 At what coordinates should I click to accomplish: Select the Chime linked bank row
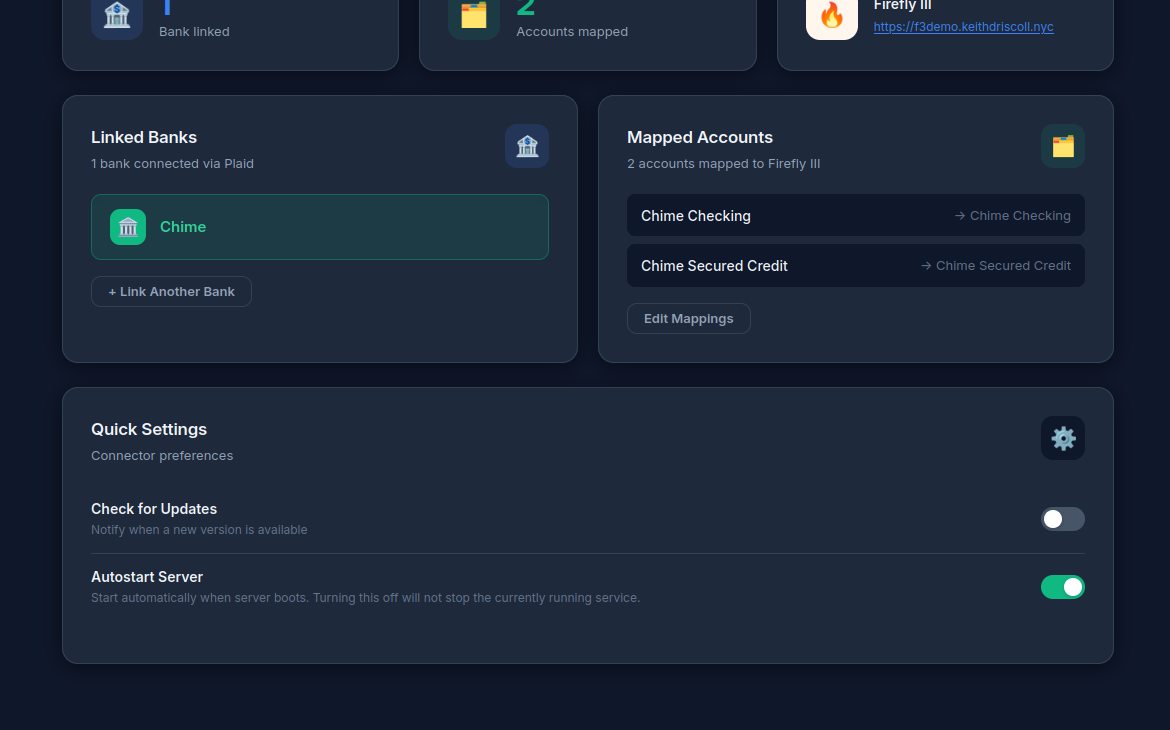tap(320, 227)
